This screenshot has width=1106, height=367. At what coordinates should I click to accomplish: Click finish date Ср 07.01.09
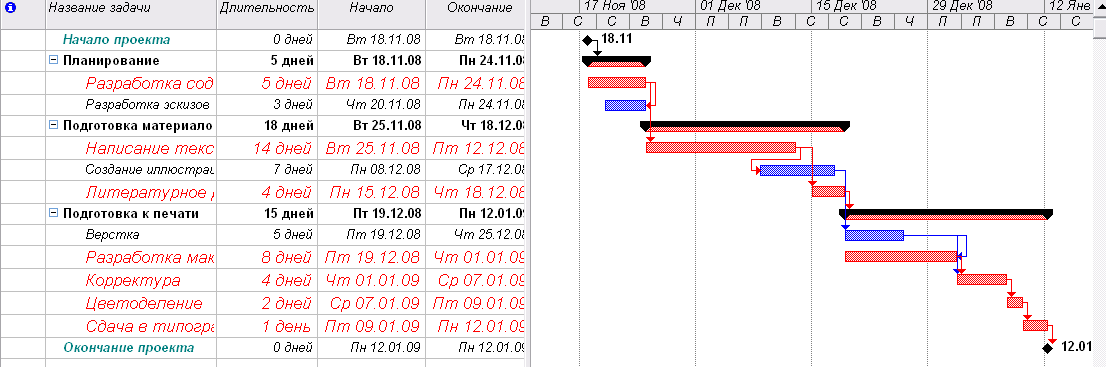(x=476, y=280)
